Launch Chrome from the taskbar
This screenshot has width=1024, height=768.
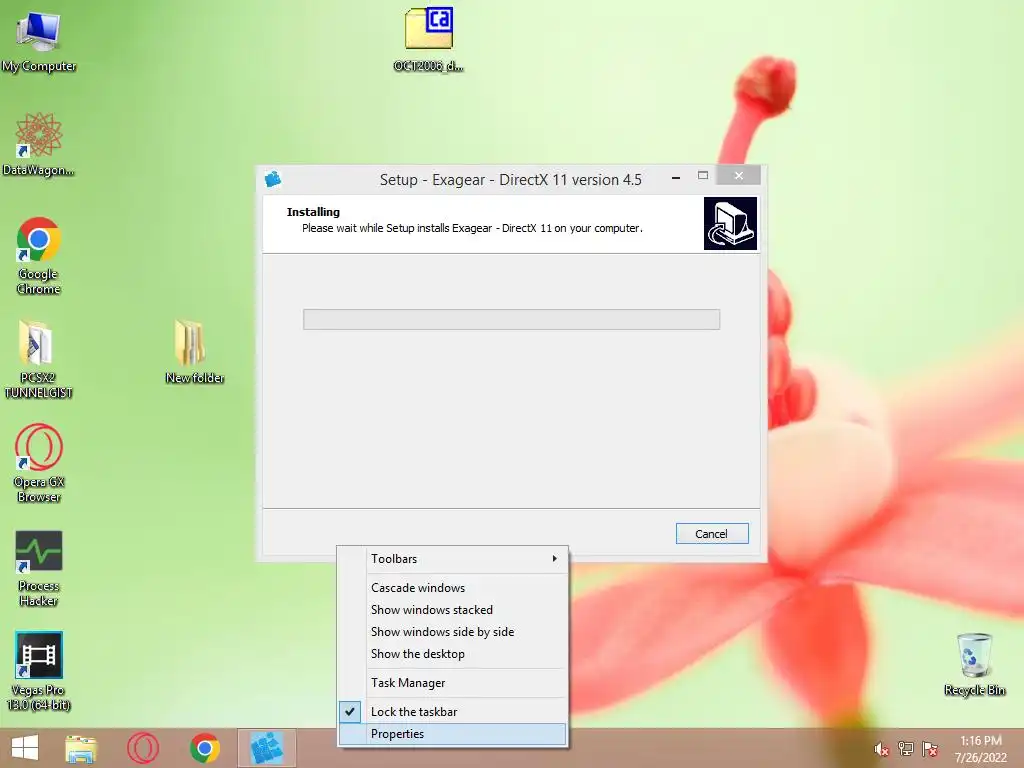coord(204,748)
